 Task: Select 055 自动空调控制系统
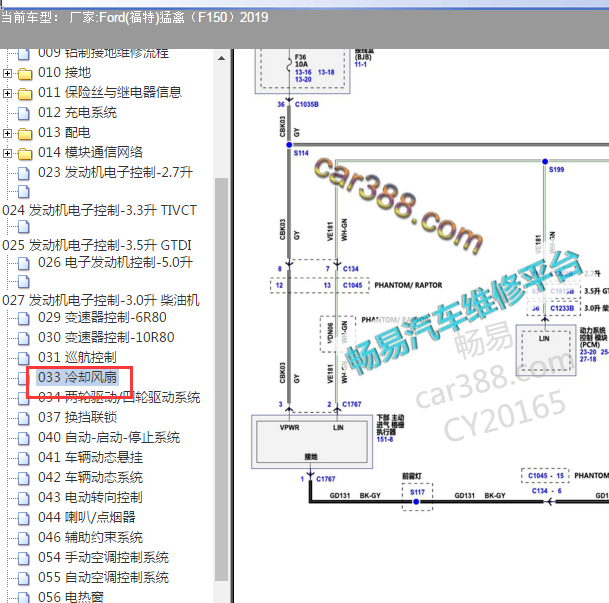(104, 577)
